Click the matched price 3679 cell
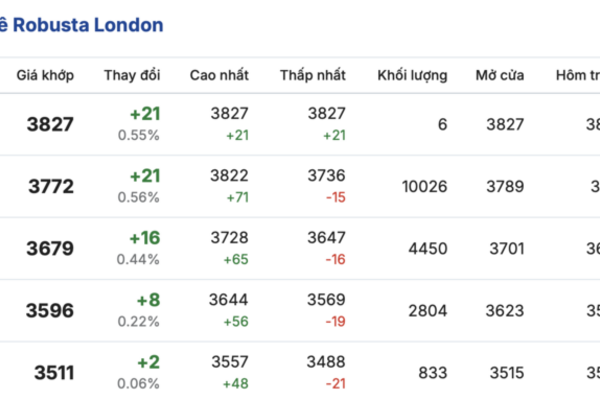Viewport: 600px width, 400px height. coord(49,248)
